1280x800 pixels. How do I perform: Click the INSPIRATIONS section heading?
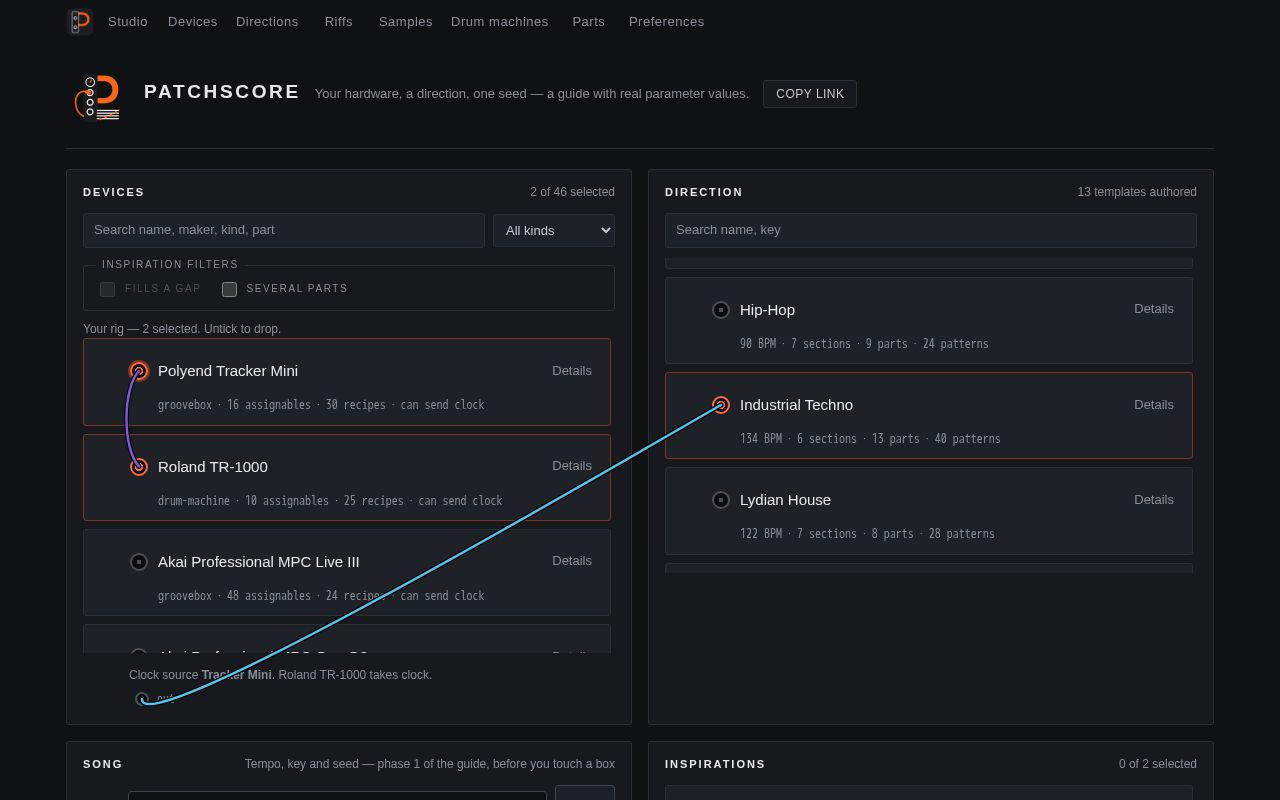[715, 764]
